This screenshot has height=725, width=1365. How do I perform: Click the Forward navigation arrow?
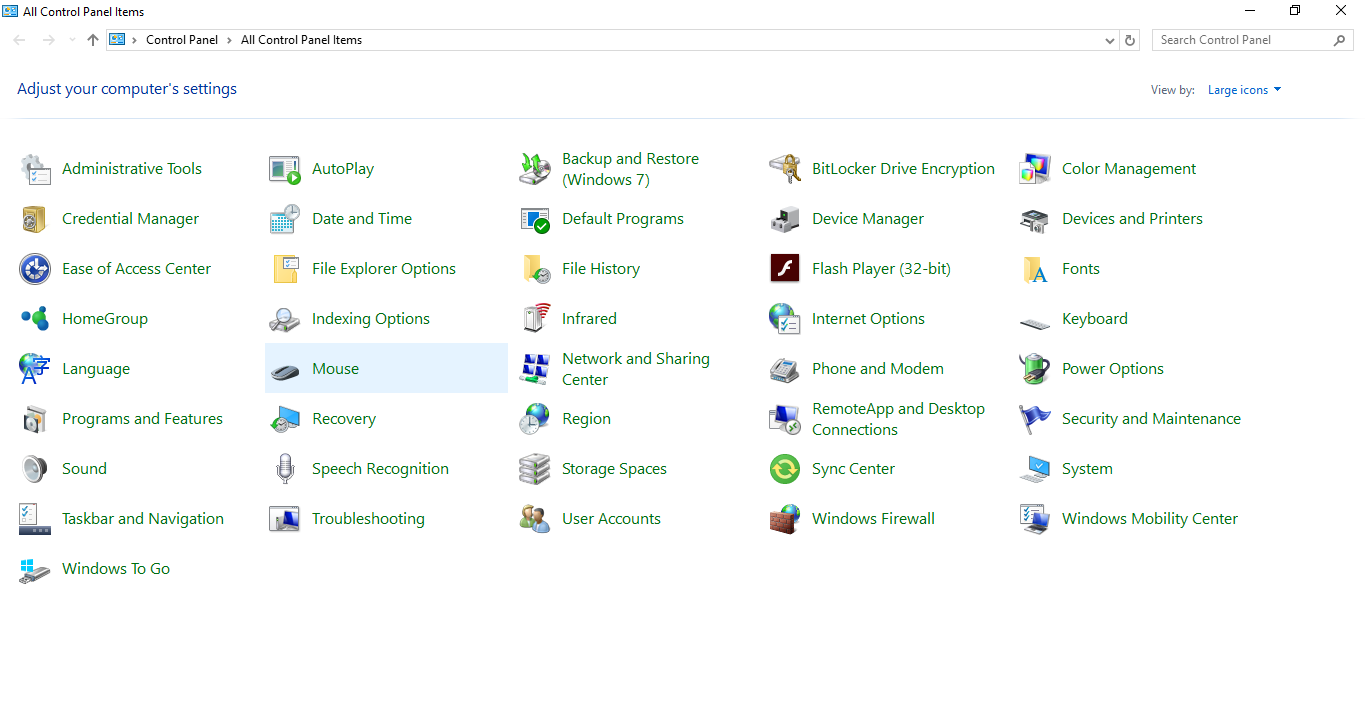point(48,40)
